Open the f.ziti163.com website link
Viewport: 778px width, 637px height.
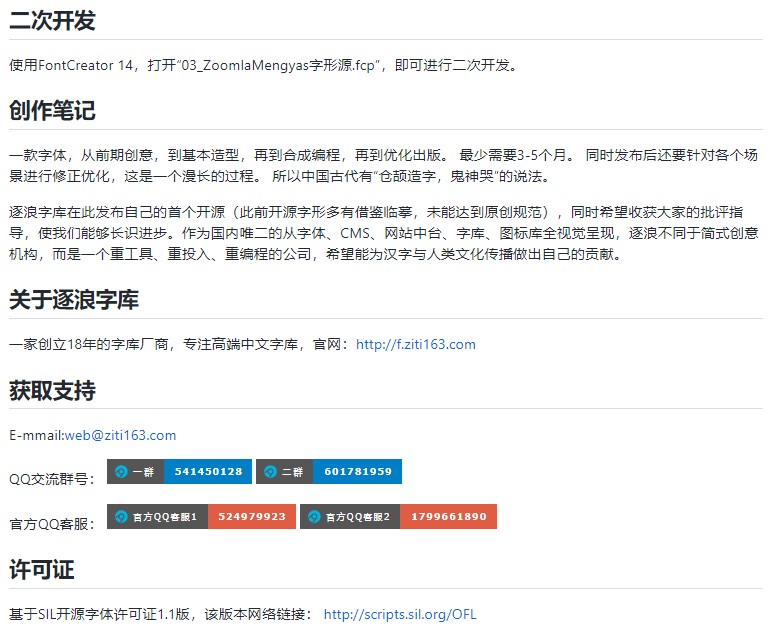[415, 344]
